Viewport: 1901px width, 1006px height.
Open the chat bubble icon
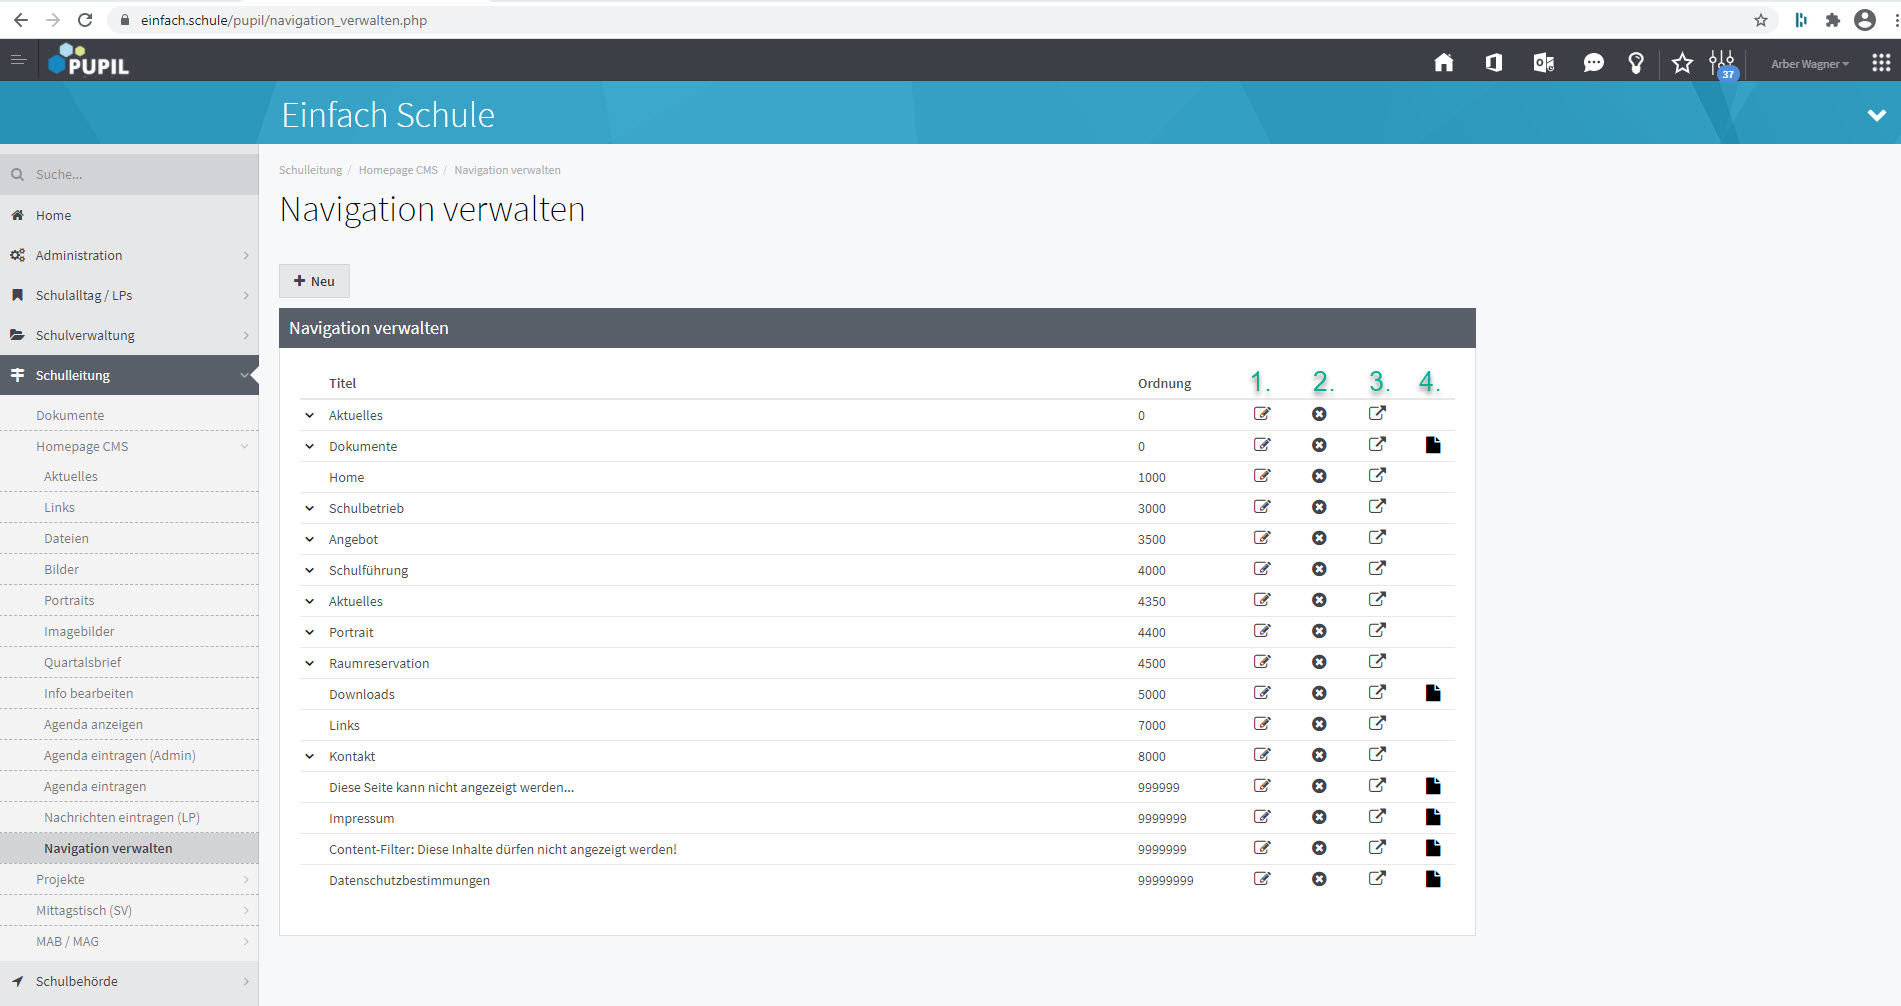pyautogui.click(x=1593, y=63)
